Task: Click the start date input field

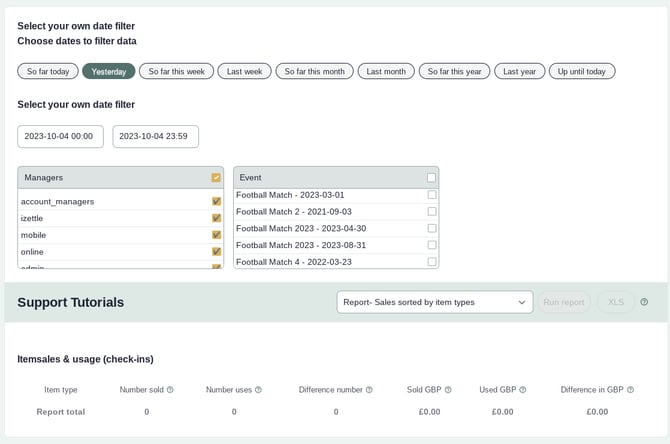Action: point(59,136)
